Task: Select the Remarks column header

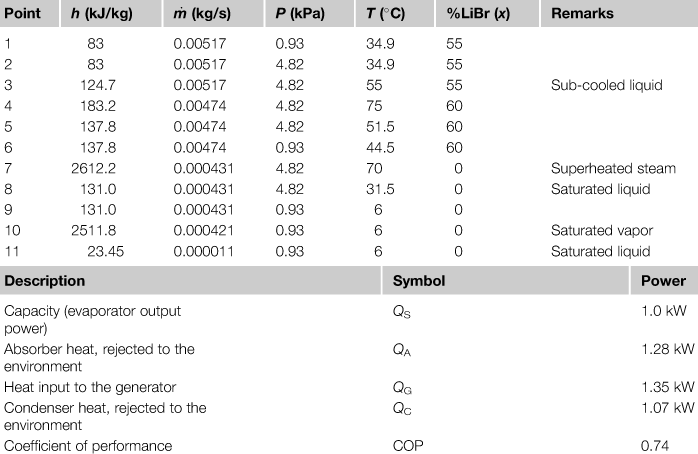Action: (582, 14)
